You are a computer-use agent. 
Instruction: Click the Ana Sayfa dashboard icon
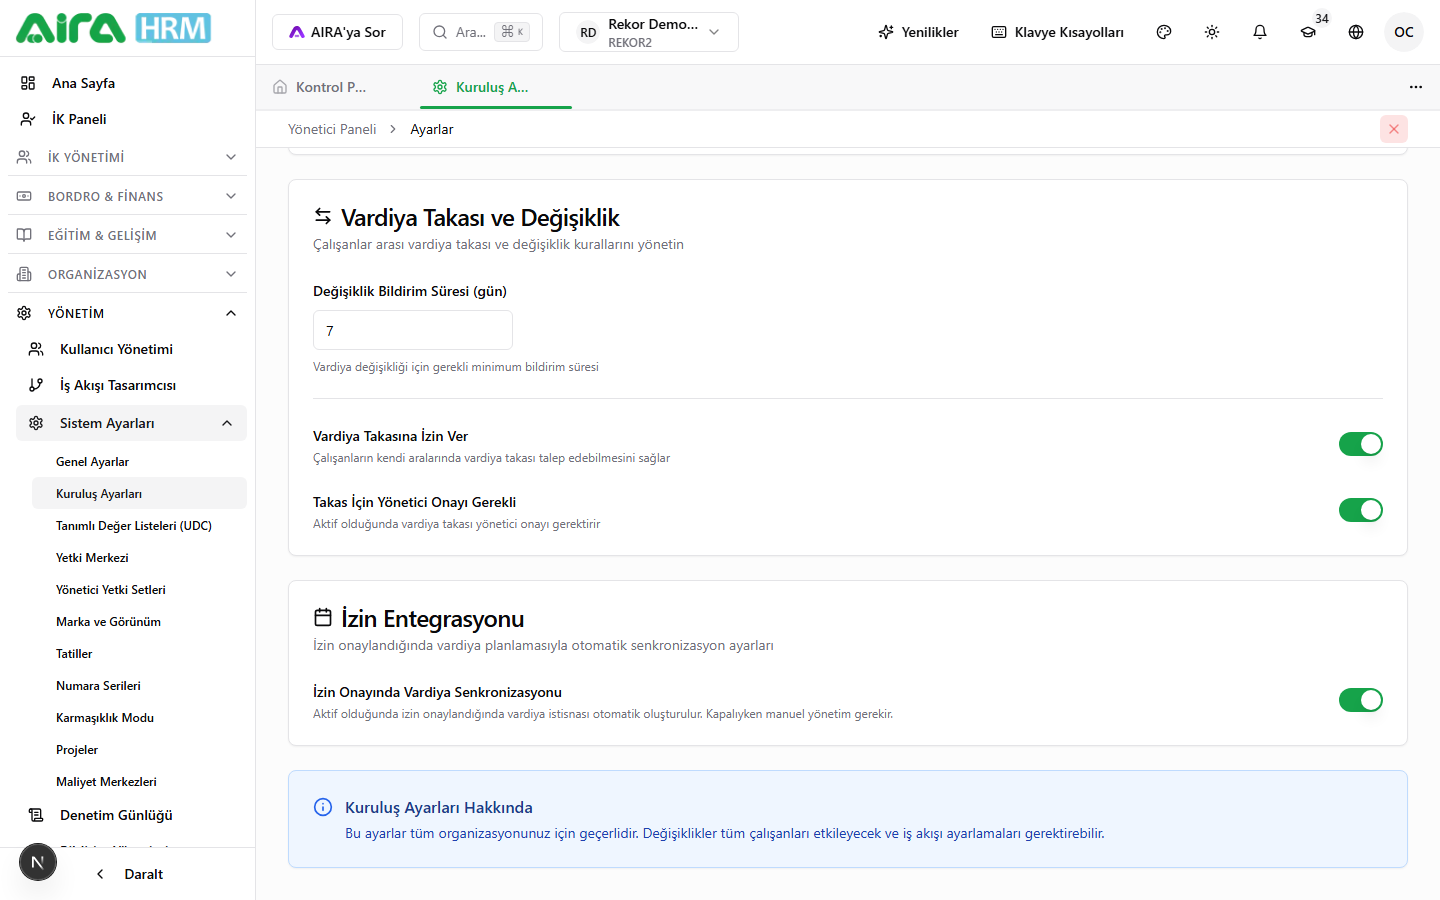coord(28,83)
